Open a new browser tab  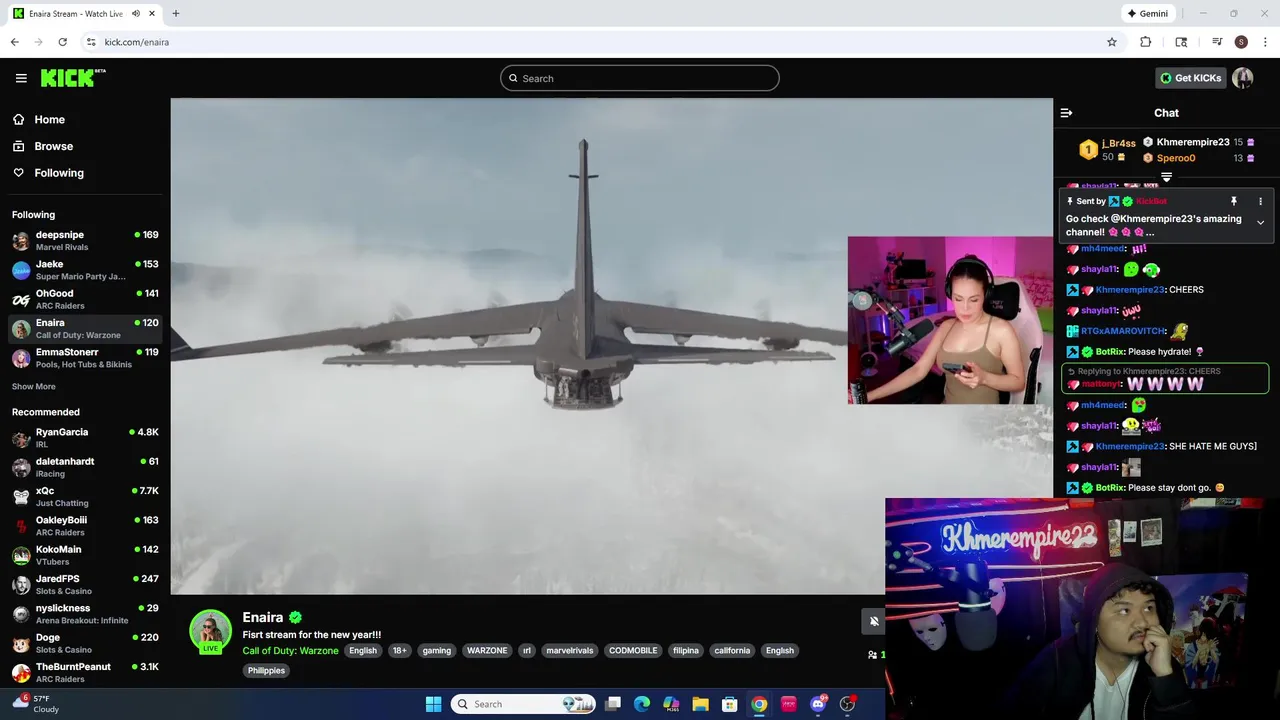(x=176, y=14)
